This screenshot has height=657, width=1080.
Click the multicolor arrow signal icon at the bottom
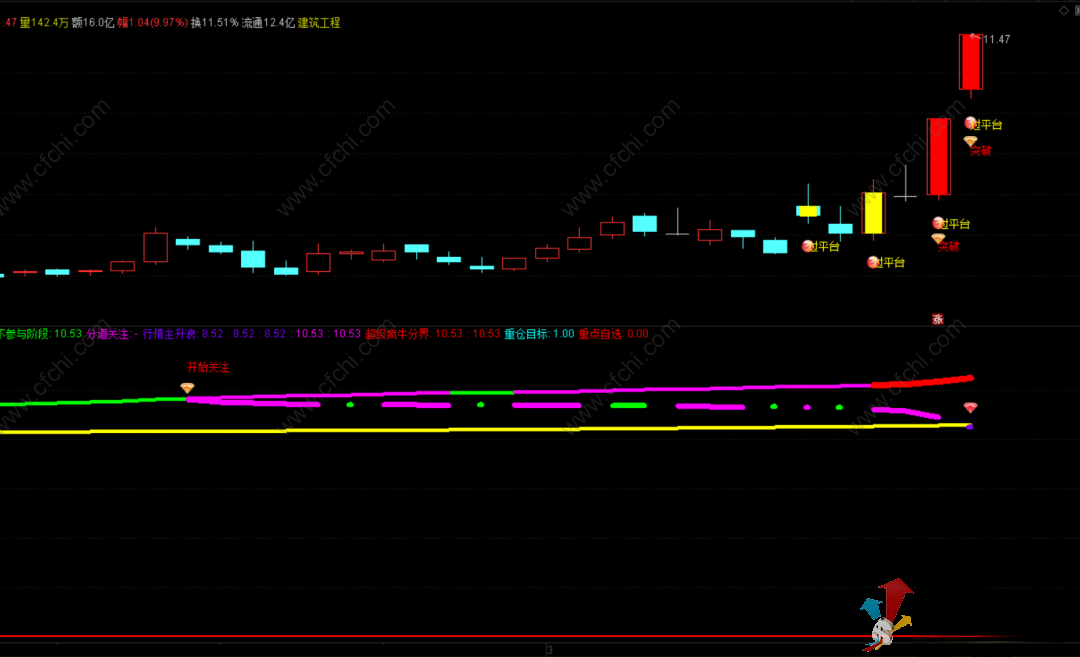(887, 615)
